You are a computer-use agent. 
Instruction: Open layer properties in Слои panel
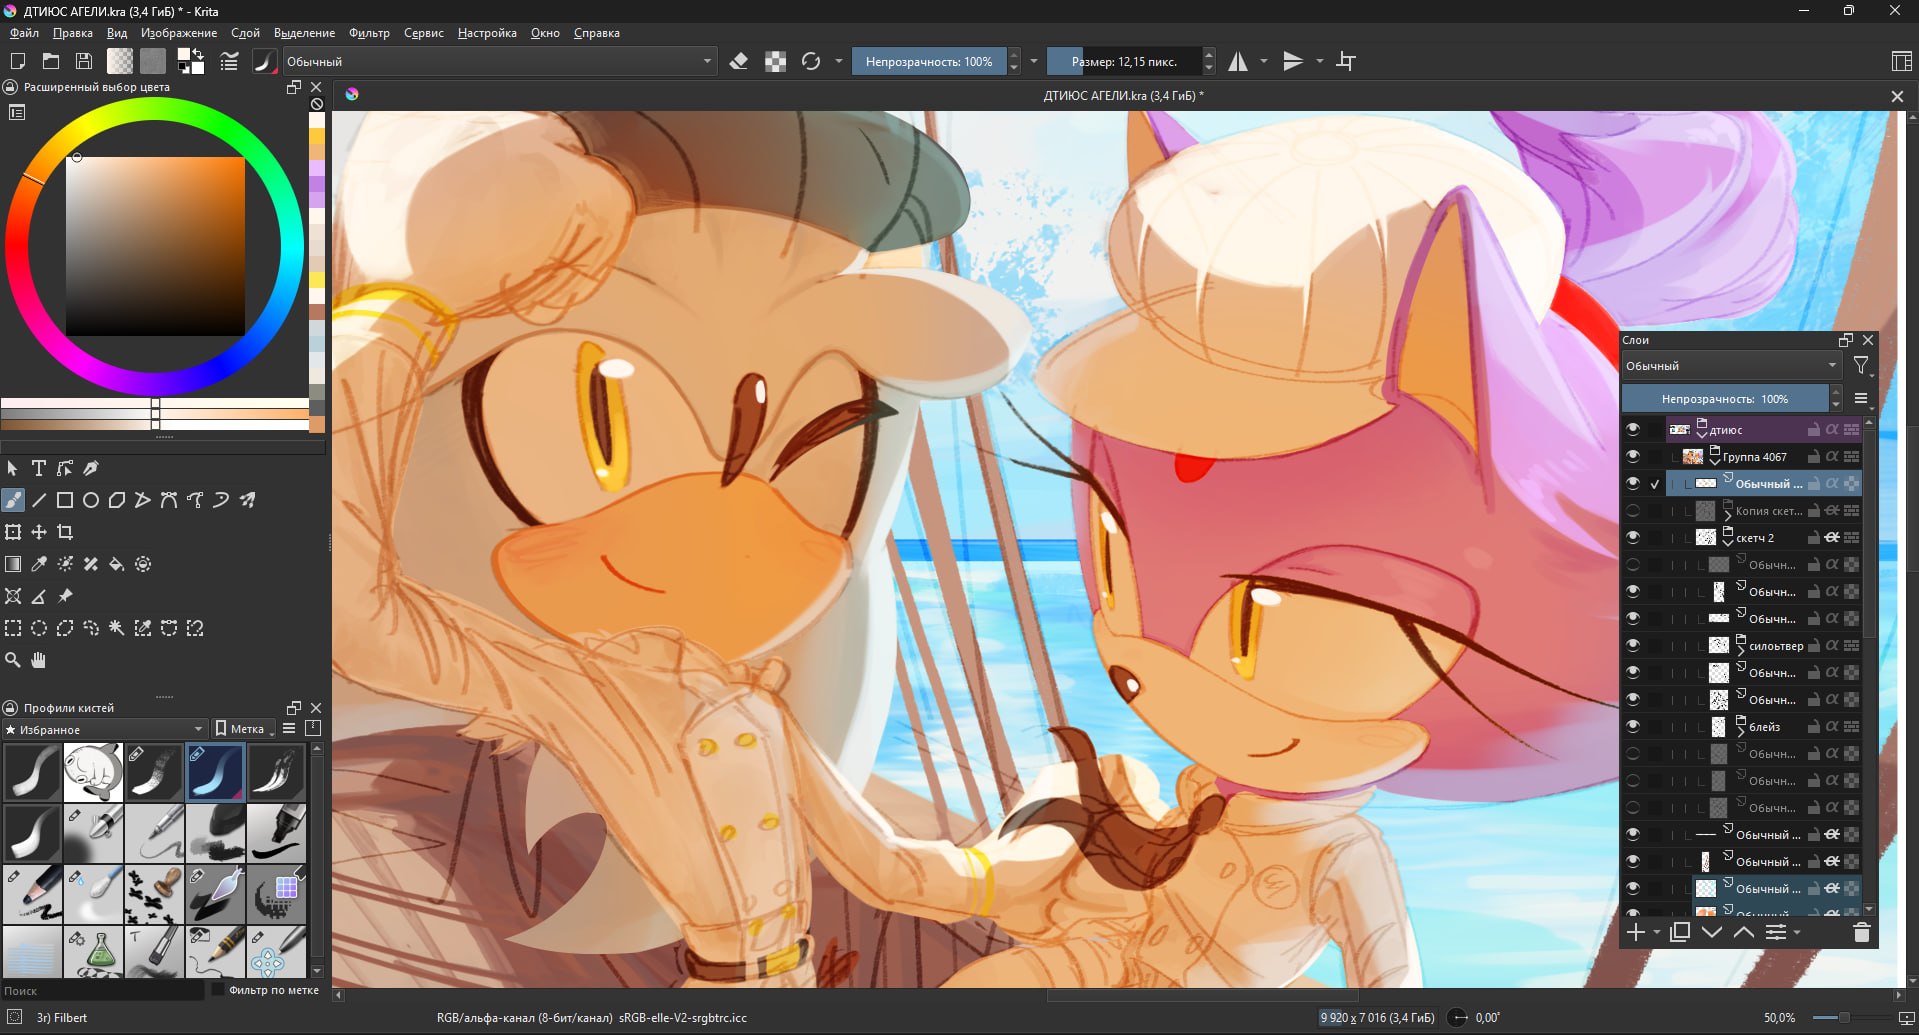pyautogui.click(x=1776, y=933)
